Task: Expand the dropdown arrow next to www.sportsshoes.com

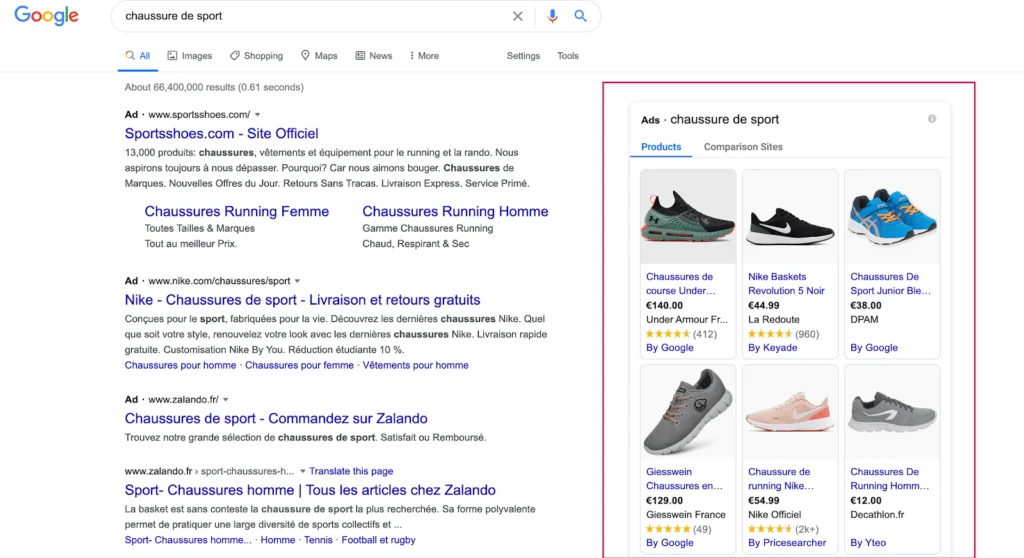Action: tap(257, 115)
